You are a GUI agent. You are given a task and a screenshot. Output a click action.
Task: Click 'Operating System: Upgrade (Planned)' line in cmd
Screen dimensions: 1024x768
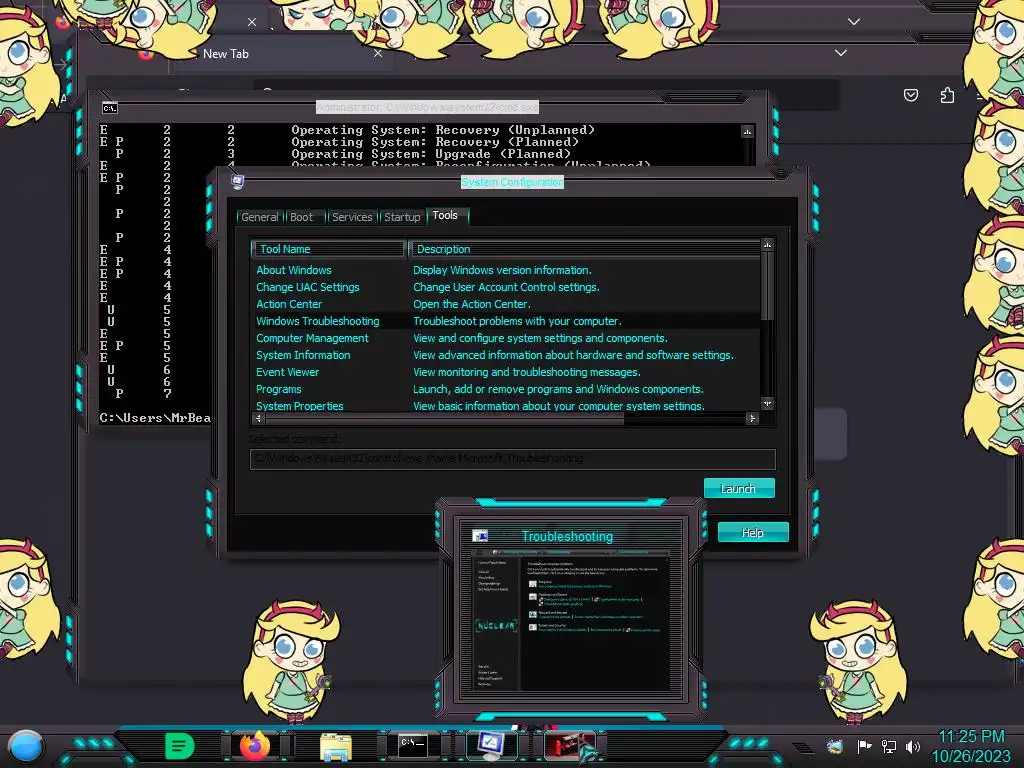[431, 154]
